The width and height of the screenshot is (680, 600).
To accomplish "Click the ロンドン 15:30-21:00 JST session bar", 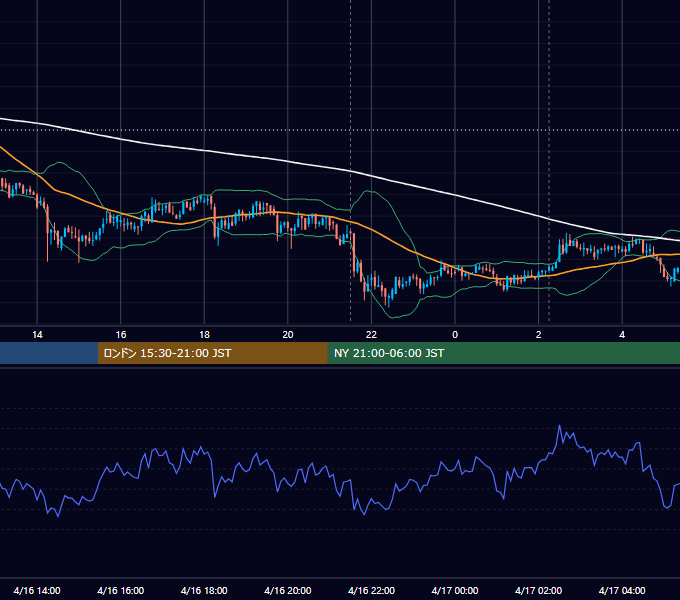I will click(x=212, y=353).
